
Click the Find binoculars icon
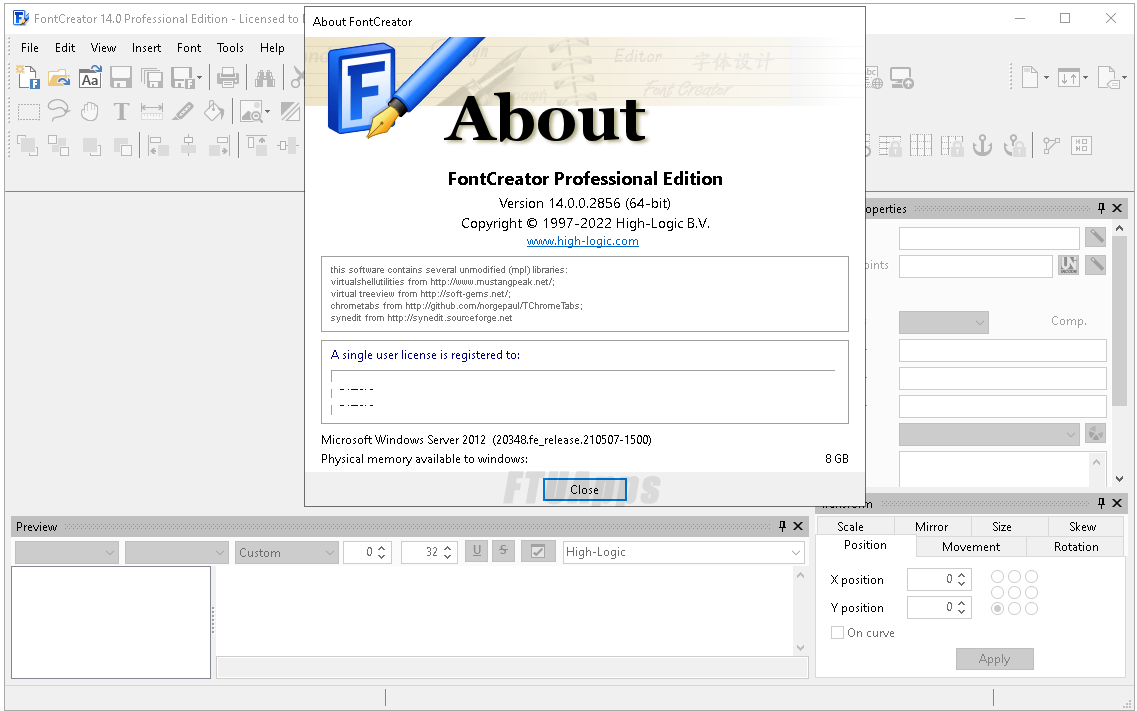point(265,78)
